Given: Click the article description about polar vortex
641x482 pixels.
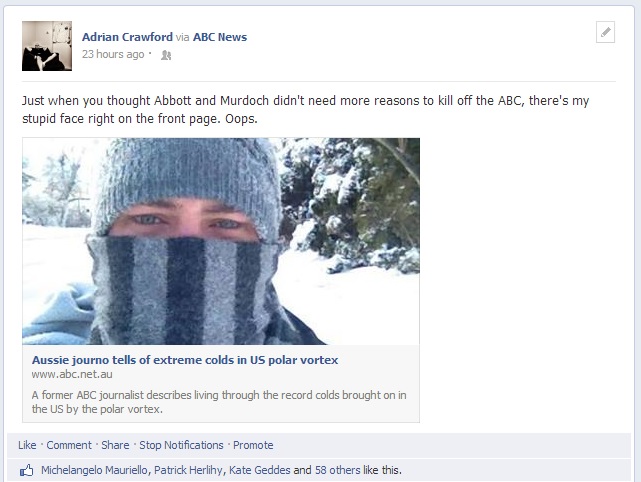Looking at the screenshot, I should (x=219, y=402).
